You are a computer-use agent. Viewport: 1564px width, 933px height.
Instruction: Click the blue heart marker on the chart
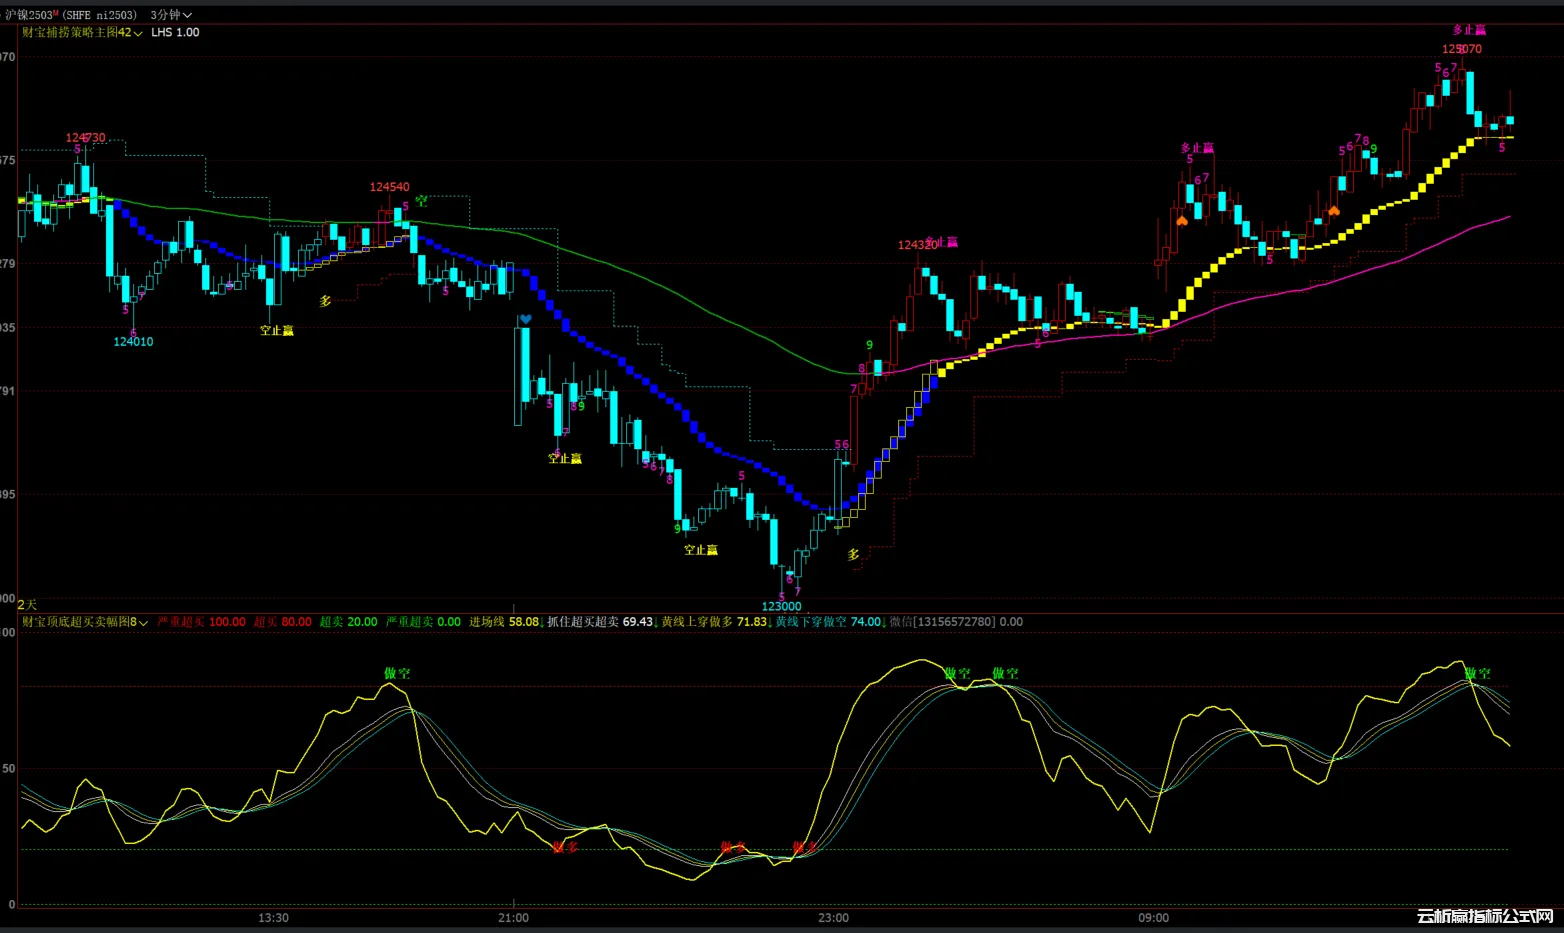(525, 320)
